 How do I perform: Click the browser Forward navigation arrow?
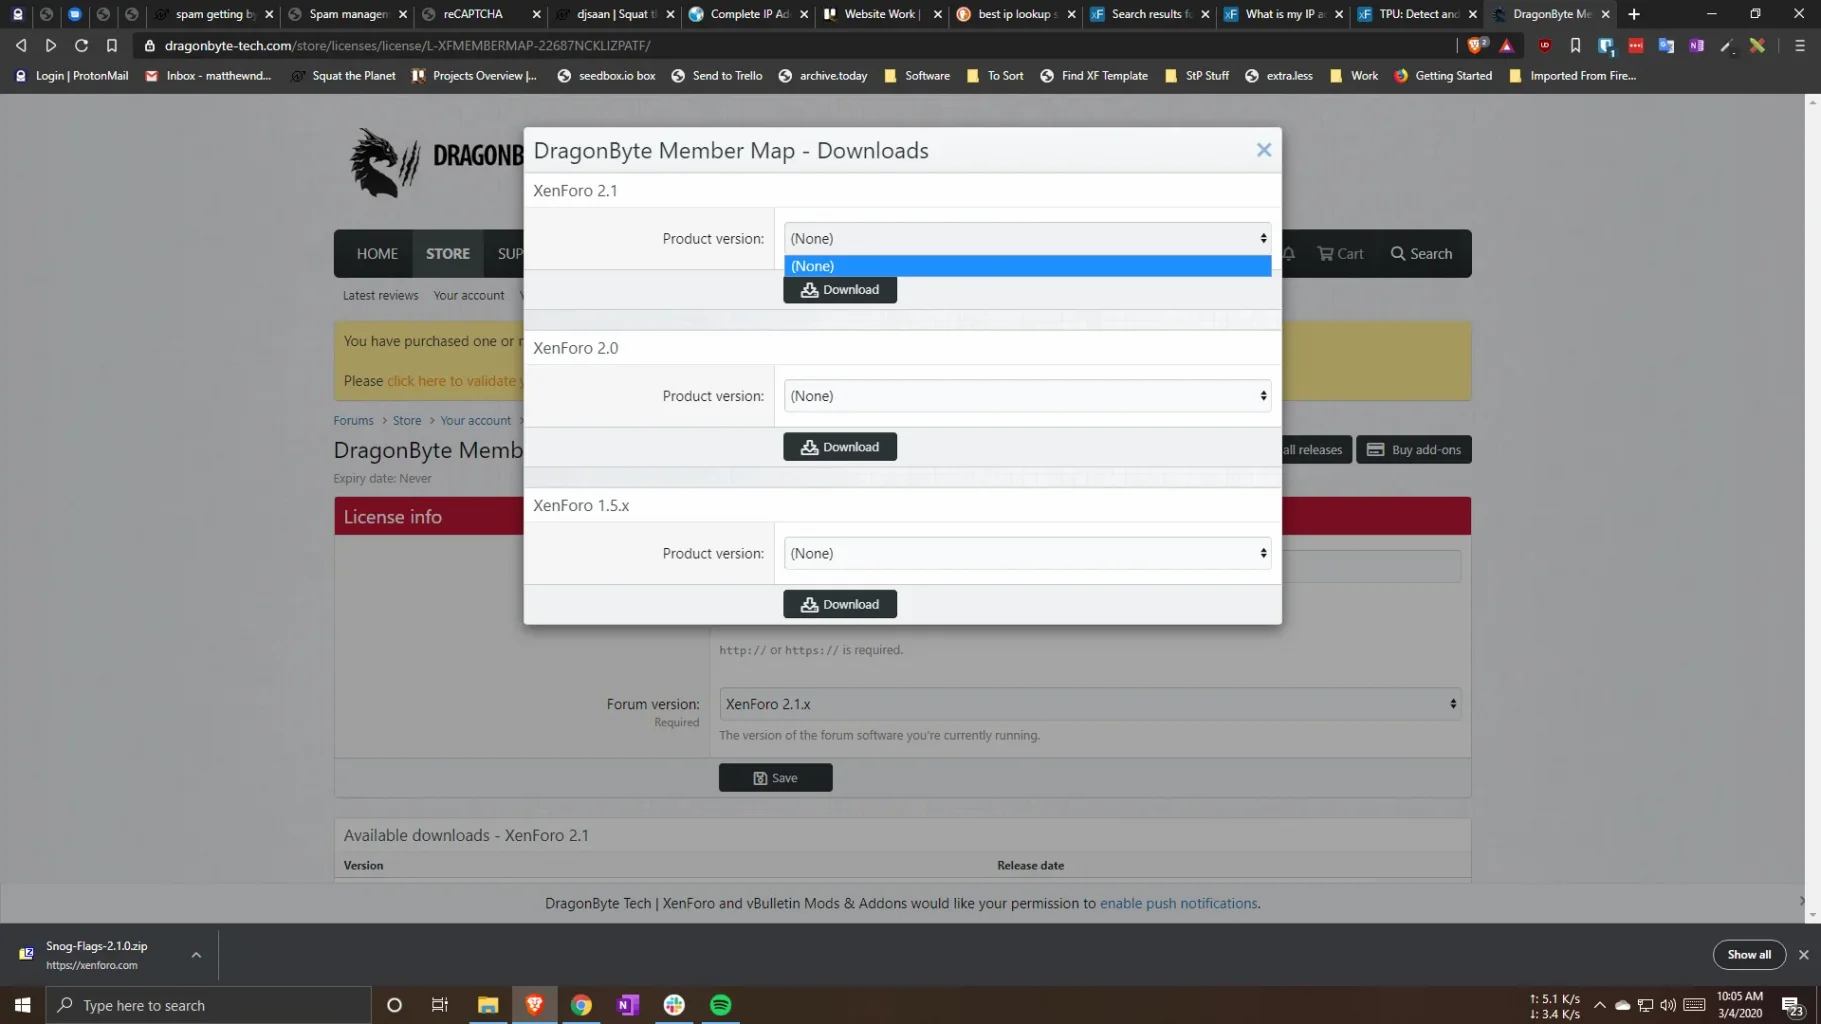51,46
